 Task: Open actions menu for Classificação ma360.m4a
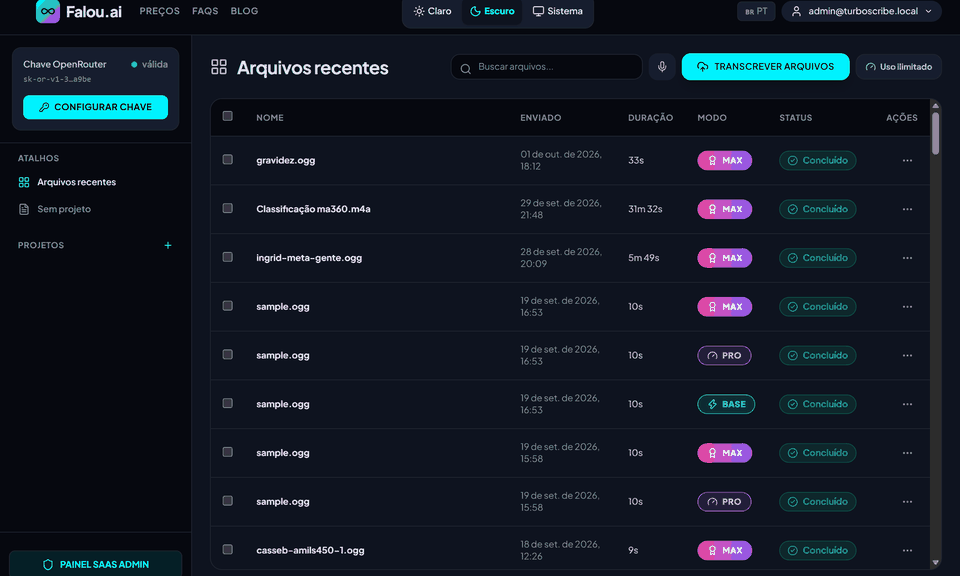point(907,209)
